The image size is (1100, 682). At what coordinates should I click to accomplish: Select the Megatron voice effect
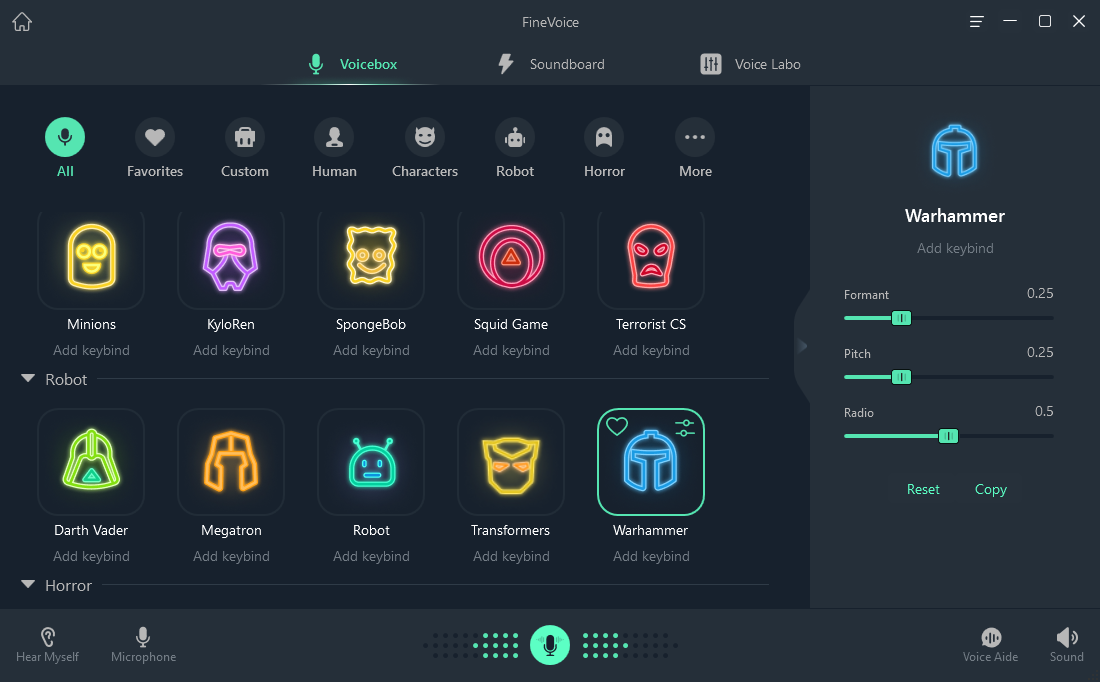[231, 462]
